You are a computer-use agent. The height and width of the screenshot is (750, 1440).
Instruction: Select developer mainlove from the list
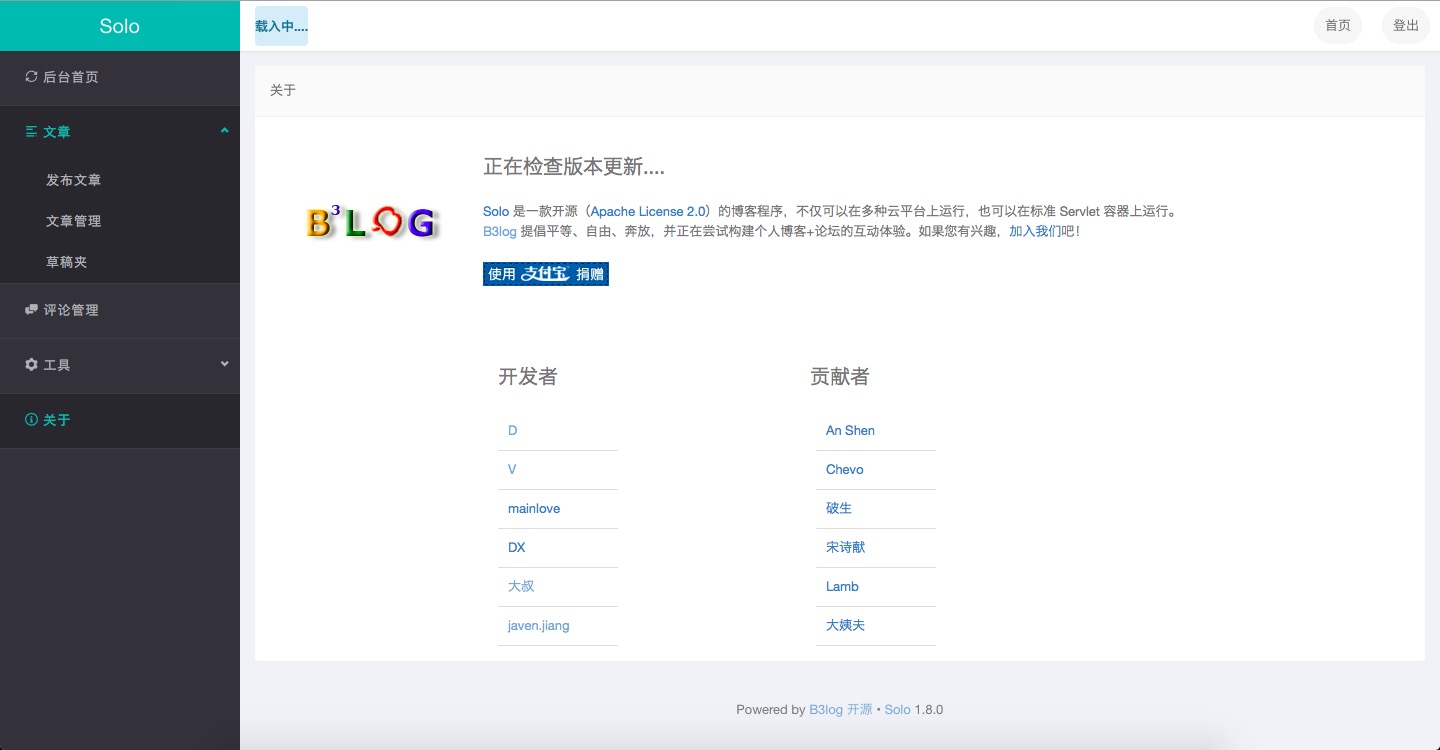click(x=533, y=508)
